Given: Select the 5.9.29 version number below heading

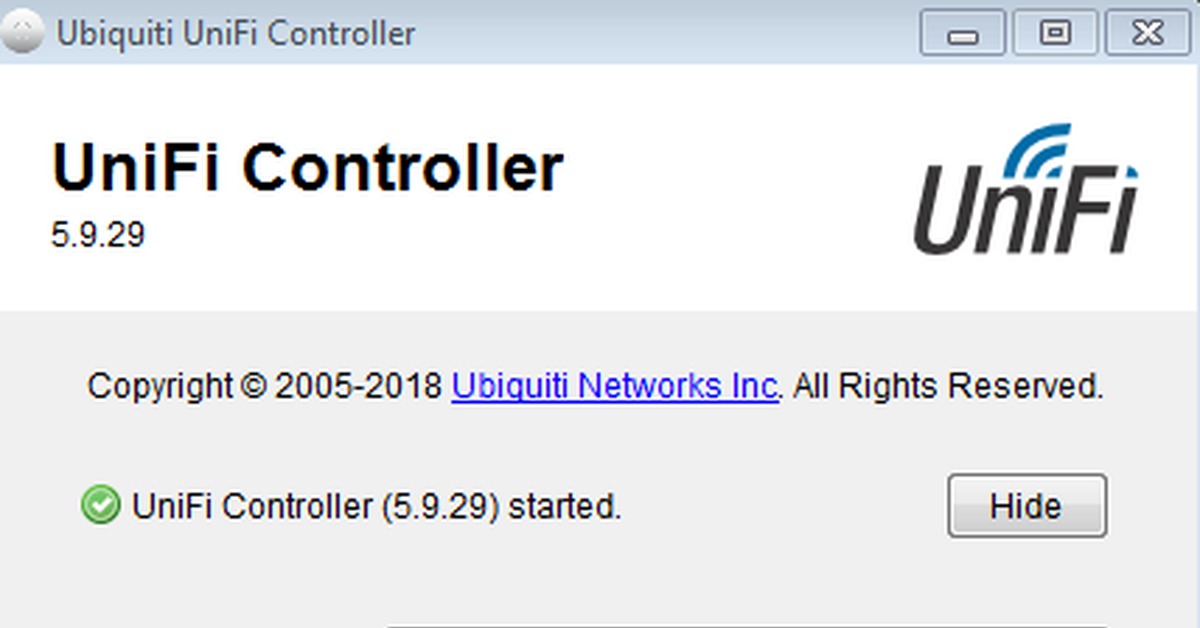Looking at the screenshot, I should pyautogui.click(x=98, y=235).
